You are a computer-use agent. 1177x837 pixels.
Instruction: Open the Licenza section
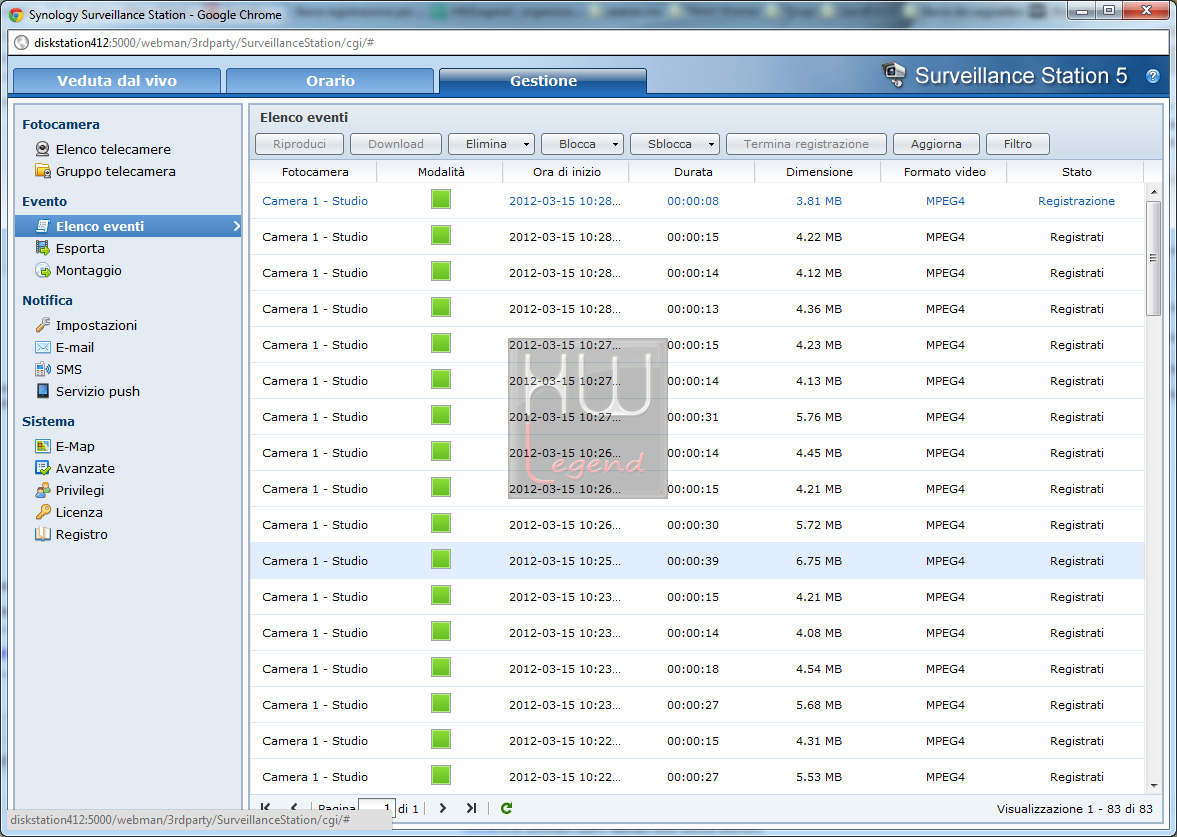pos(69,512)
